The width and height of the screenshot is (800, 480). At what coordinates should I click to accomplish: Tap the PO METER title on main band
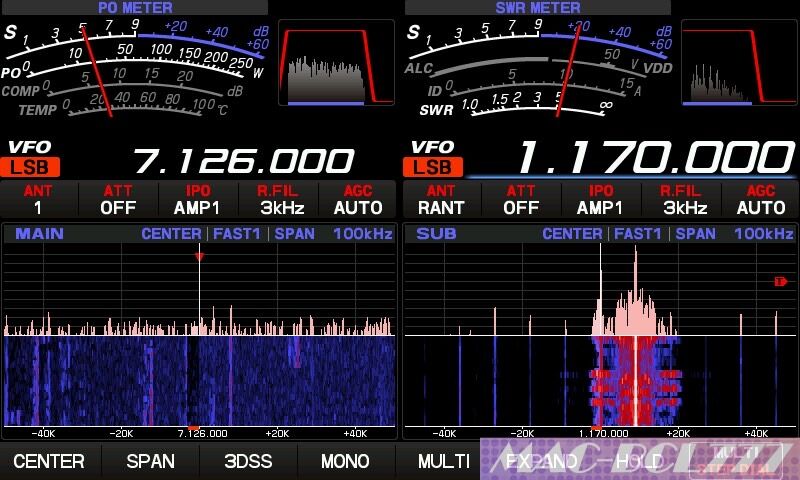click(135, 7)
